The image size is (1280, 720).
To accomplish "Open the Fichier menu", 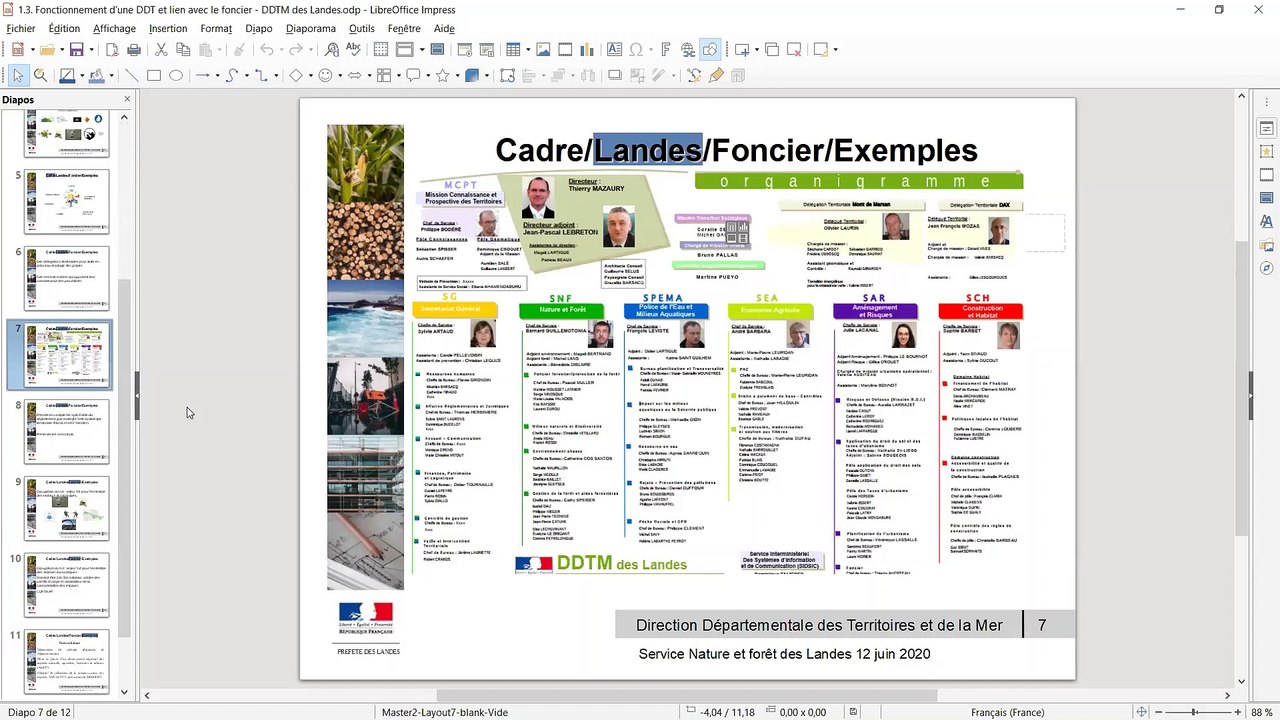I will tap(20, 29).
